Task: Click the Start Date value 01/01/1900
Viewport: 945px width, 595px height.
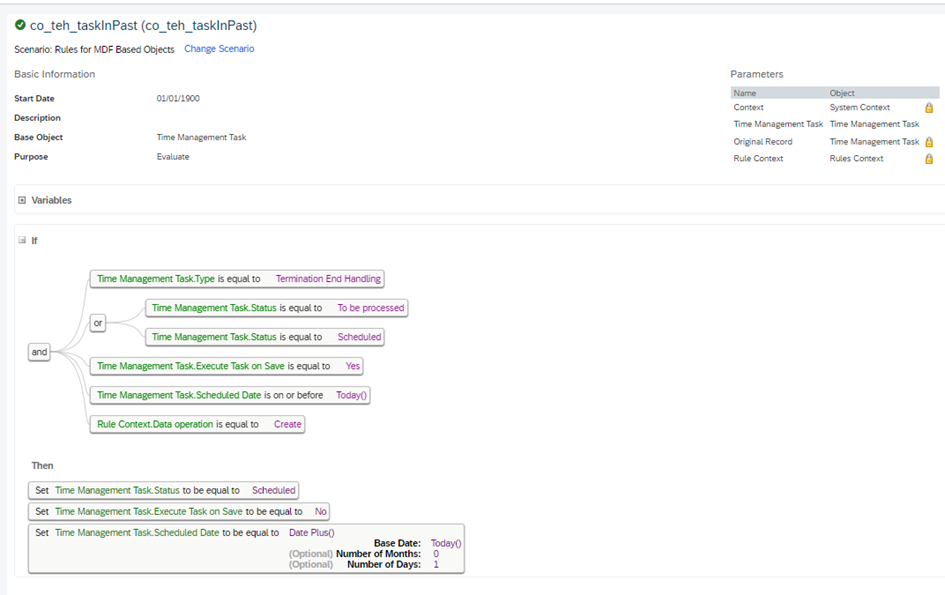Action: [x=178, y=98]
